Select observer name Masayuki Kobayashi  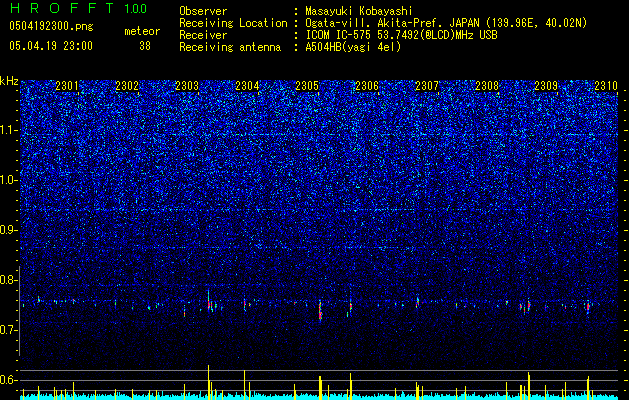pyautogui.click(x=359, y=11)
